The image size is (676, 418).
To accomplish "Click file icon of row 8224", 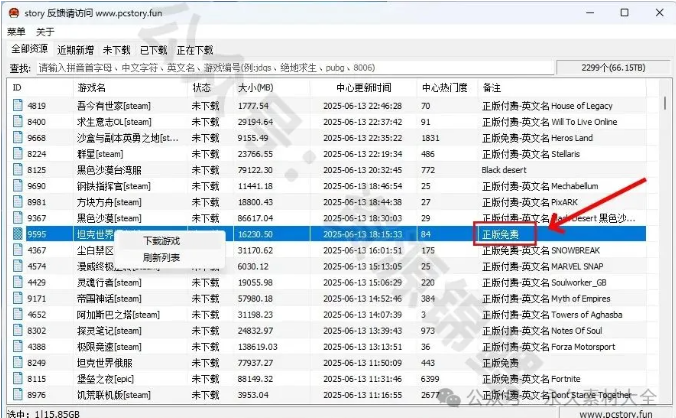I will click(x=18, y=153).
